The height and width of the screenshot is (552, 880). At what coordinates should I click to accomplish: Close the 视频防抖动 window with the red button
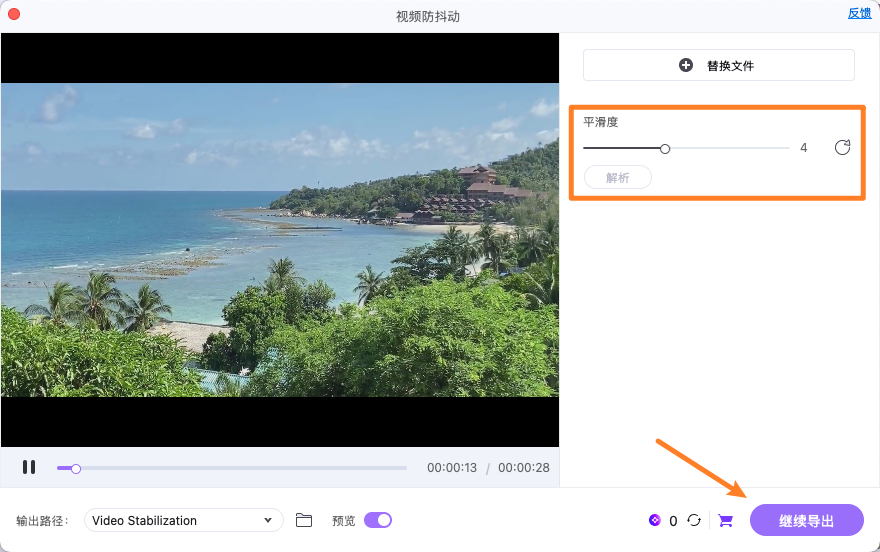coord(14,14)
